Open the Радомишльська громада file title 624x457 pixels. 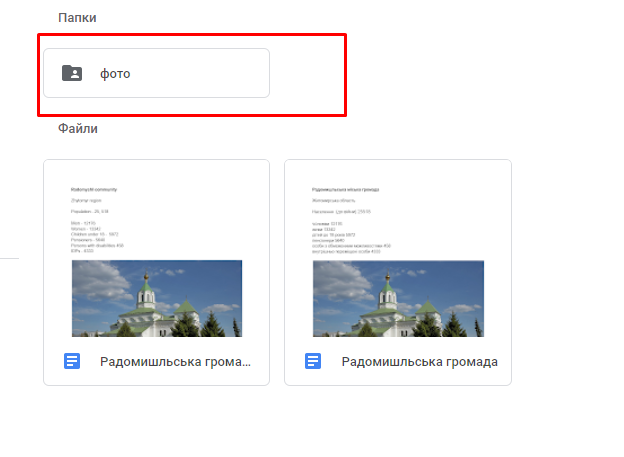[420, 361]
